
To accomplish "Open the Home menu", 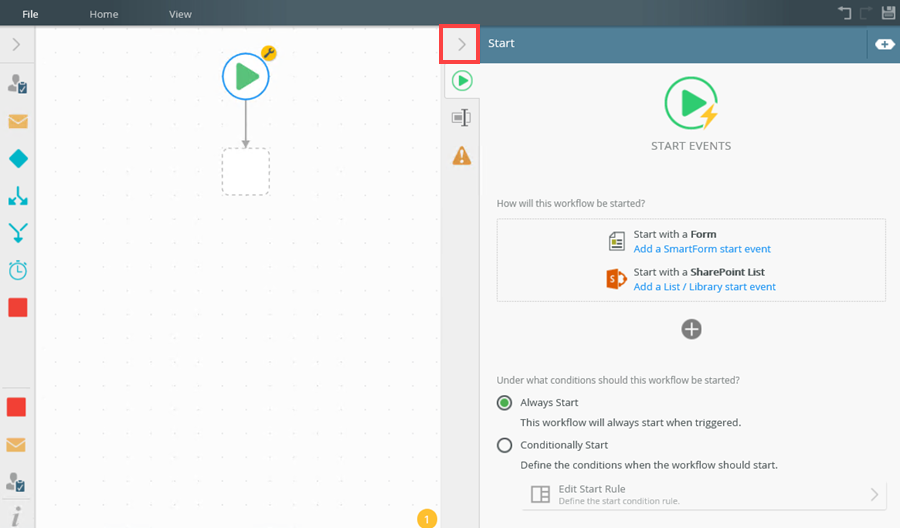I will (x=104, y=14).
